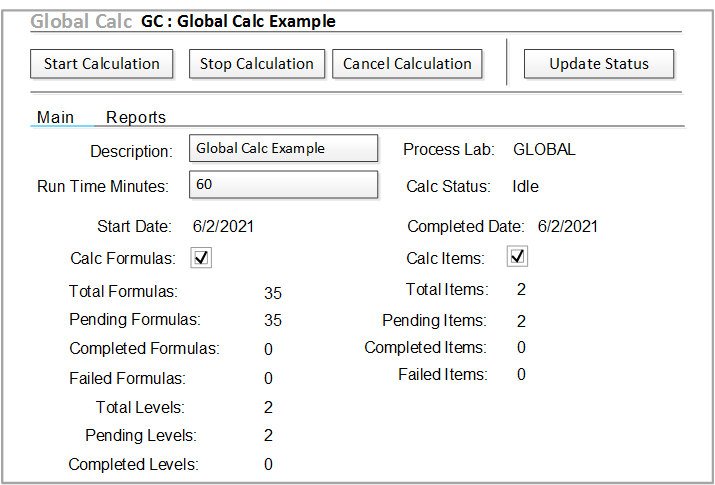Image resolution: width=715 pixels, height=485 pixels.
Task: Click the Failed Formulas count
Action: 268,378
